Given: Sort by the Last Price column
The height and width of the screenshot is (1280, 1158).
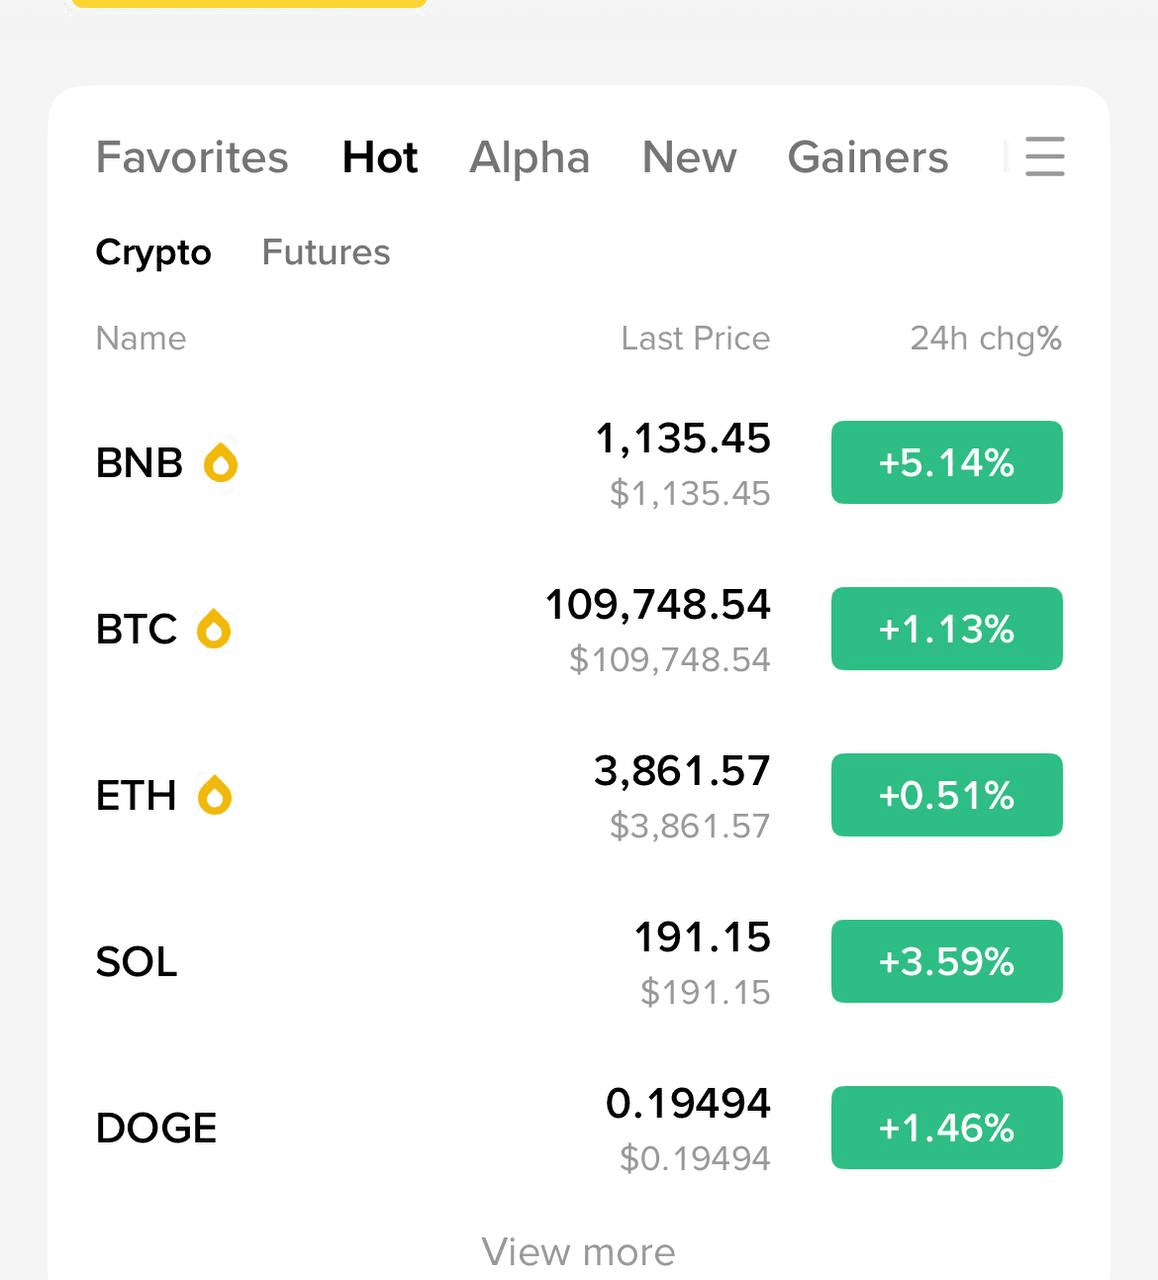Looking at the screenshot, I should coord(695,339).
